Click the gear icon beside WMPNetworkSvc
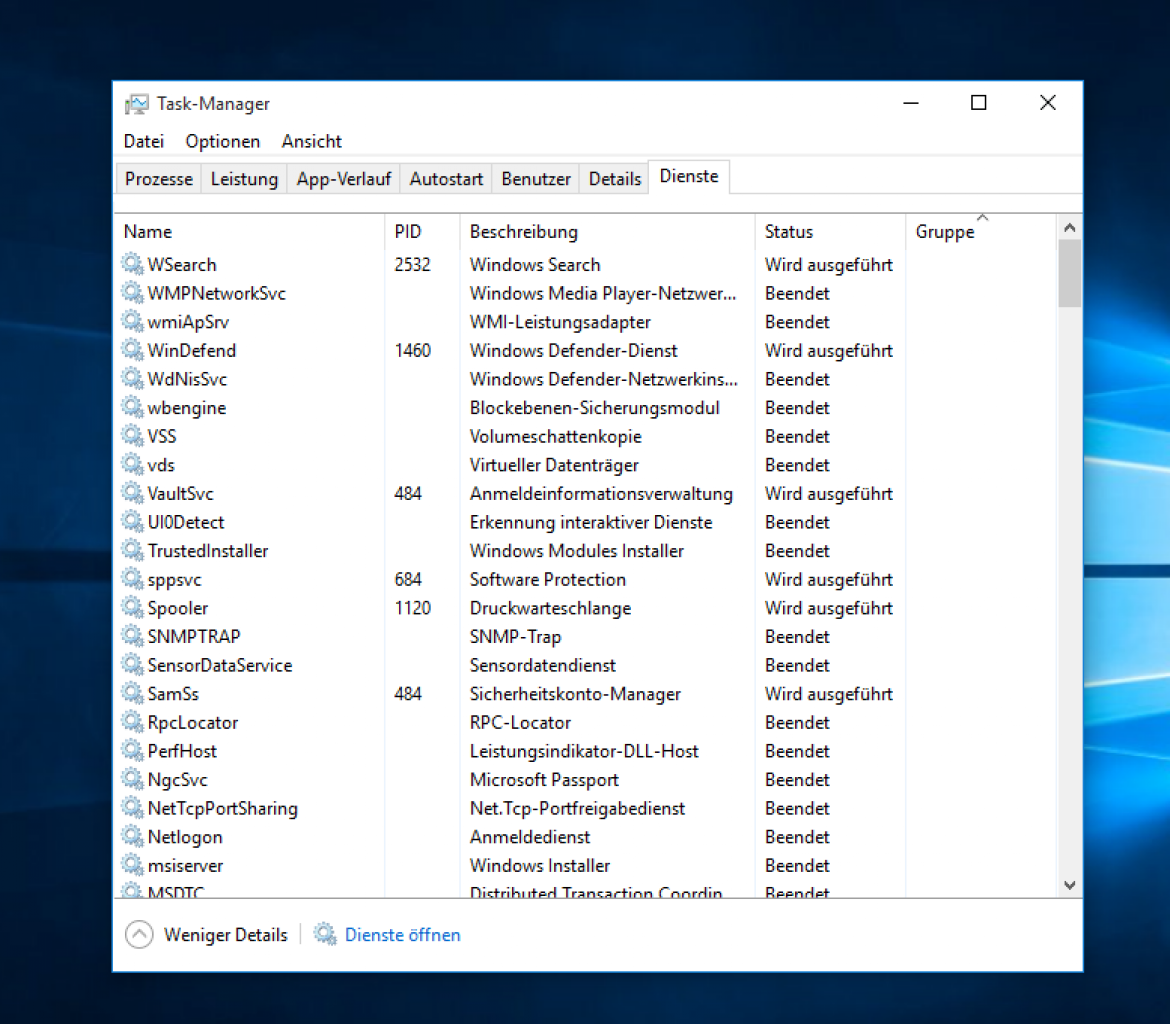The height and width of the screenshot is (1024, 1170). coord(132,293)
